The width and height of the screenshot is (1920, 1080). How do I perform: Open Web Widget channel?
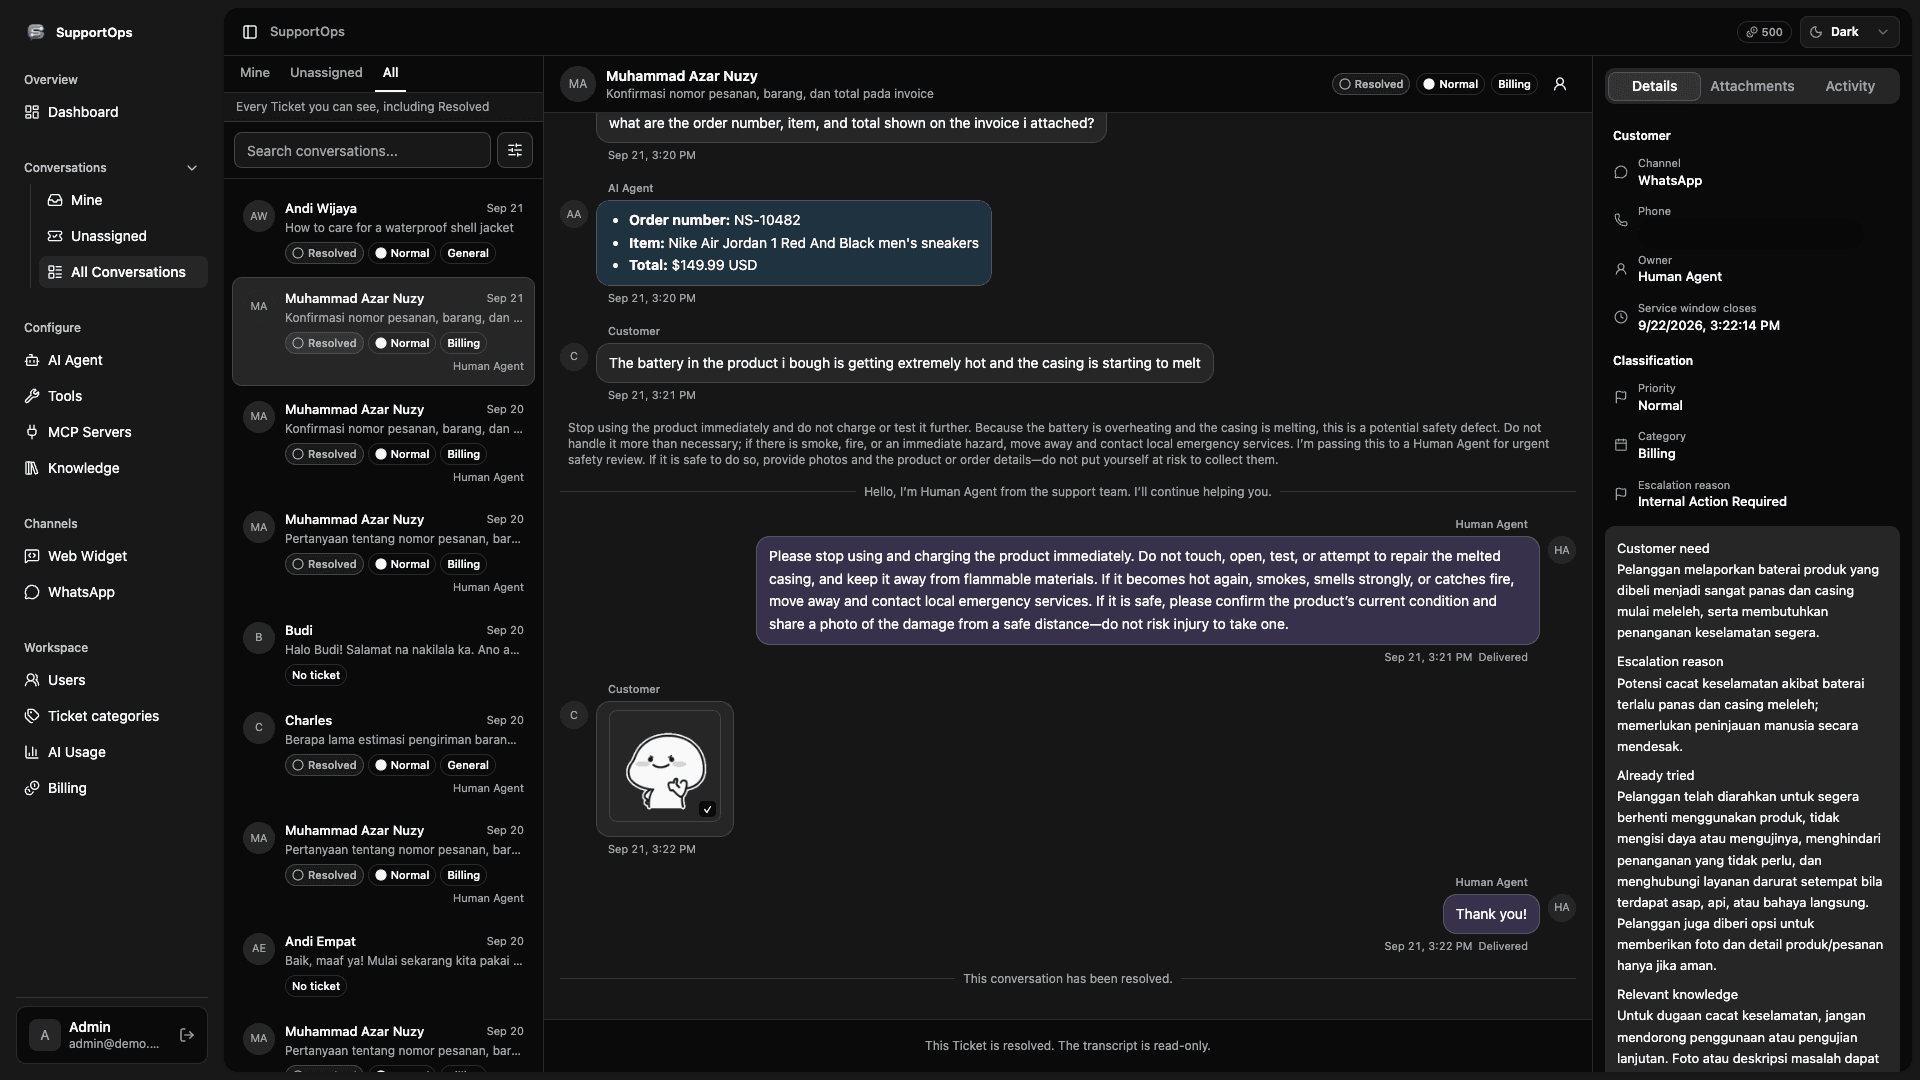[112, 556]
